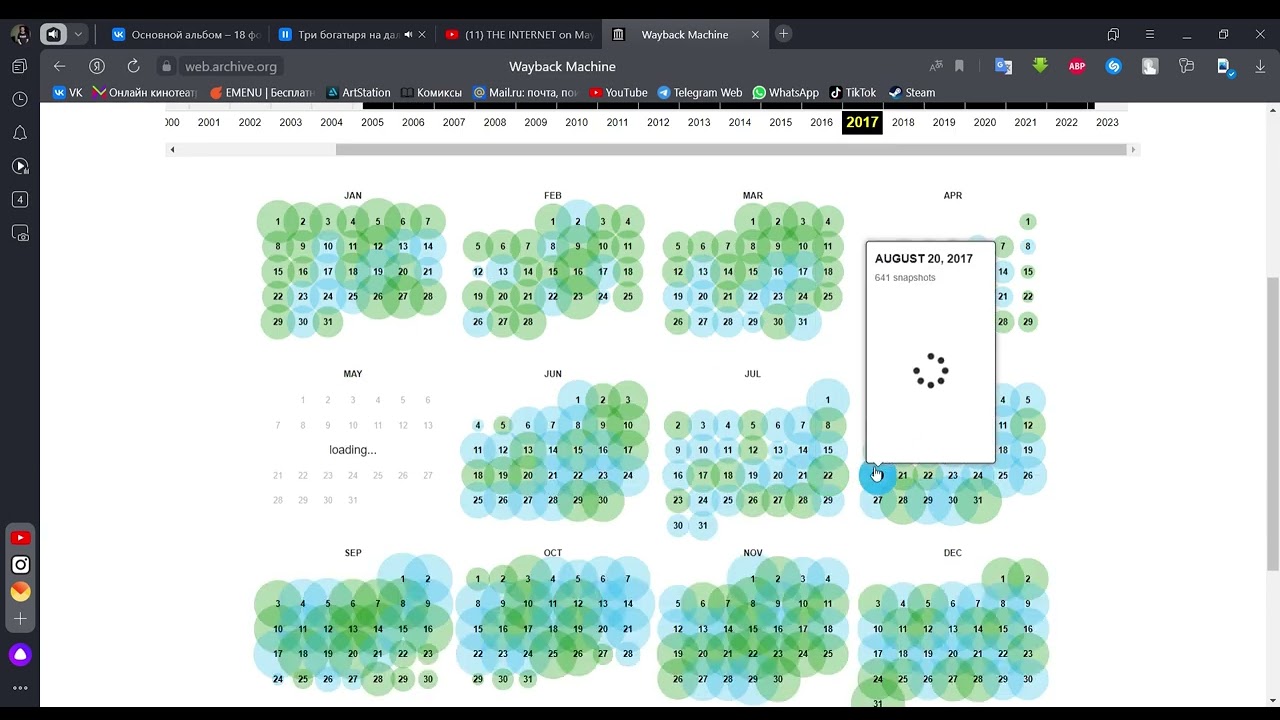
Task: Open the ABP ad blocker extension
Action: [1077, 66]
